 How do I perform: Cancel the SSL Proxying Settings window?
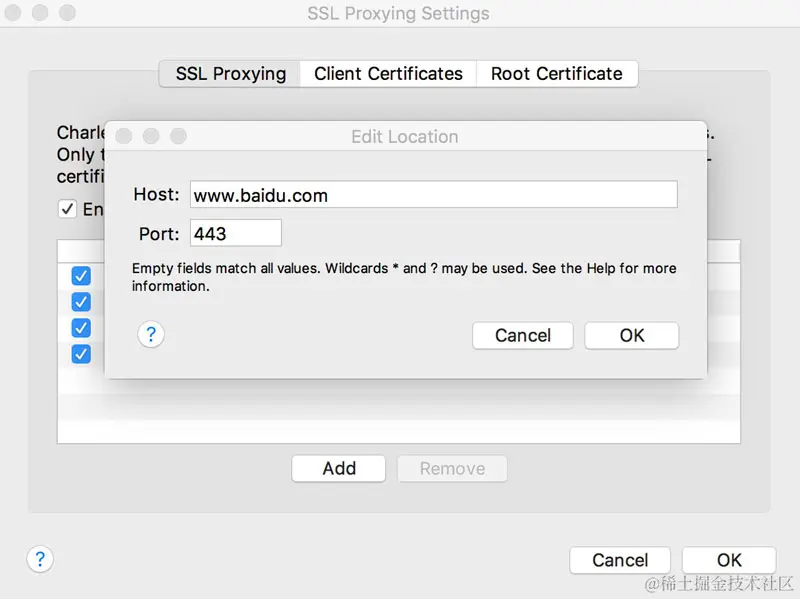(x=620, y=560)
